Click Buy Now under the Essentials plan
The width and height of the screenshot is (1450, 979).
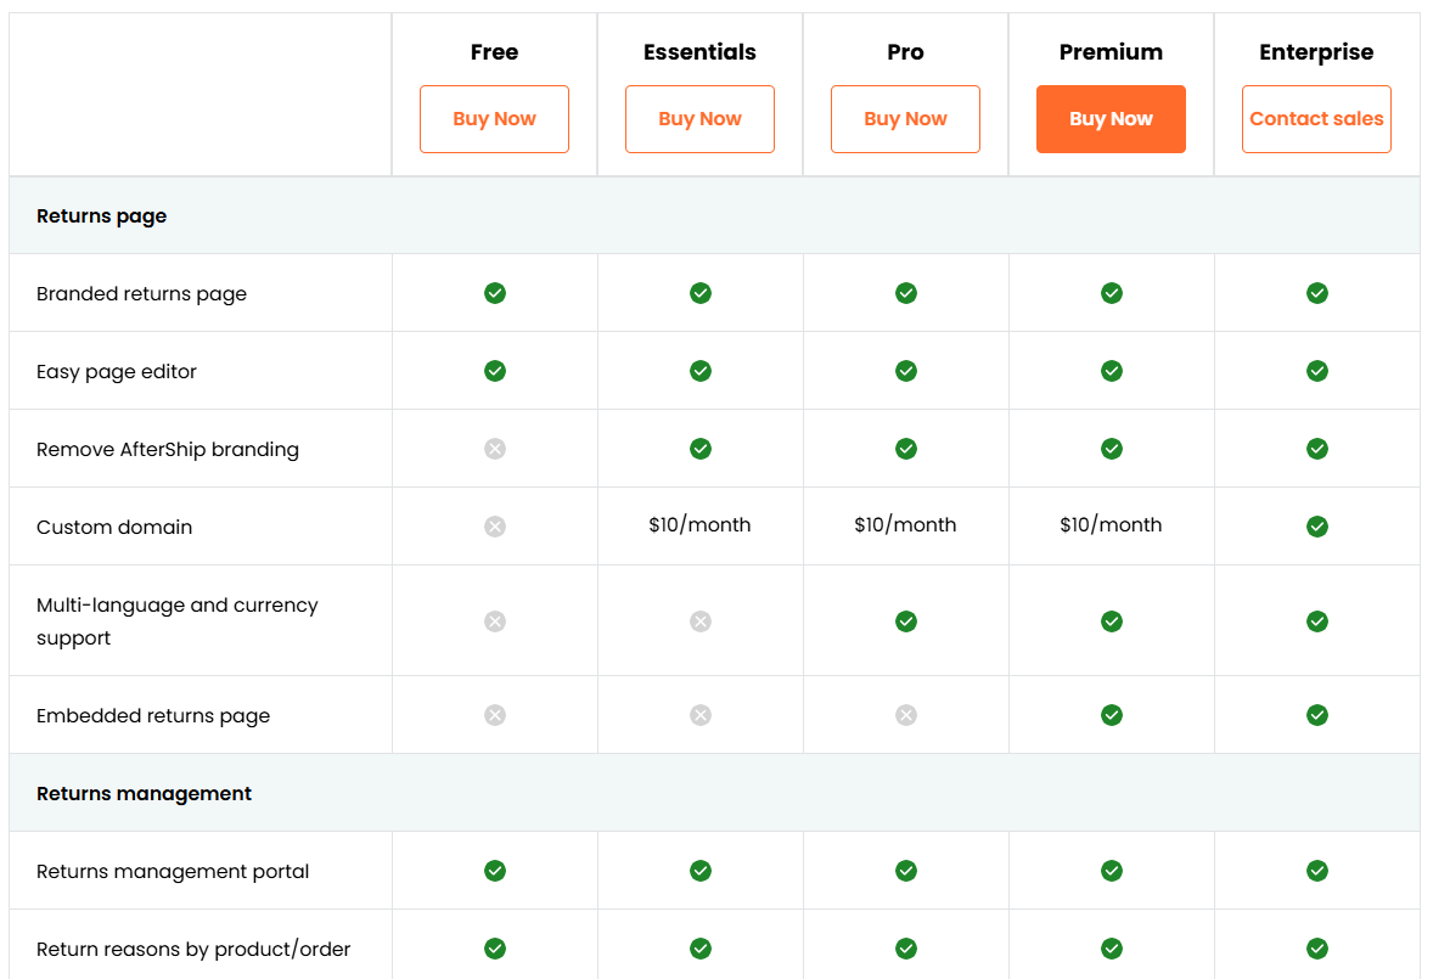click(700, 119)
